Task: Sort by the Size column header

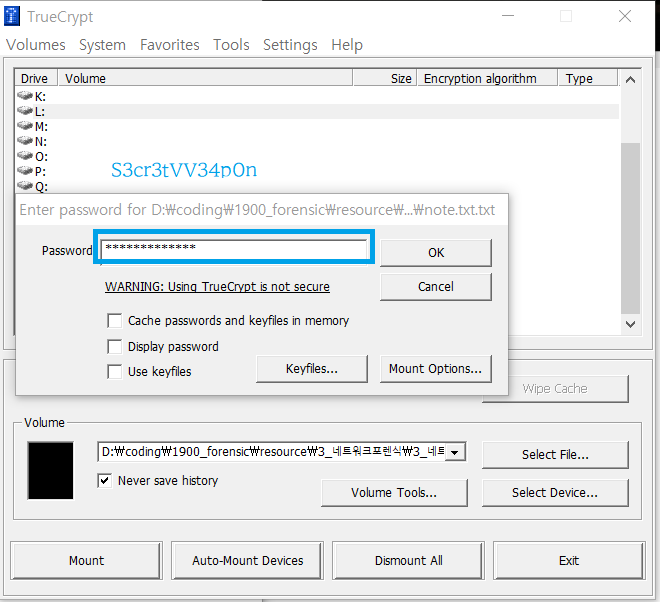Action: pos(385,78)
